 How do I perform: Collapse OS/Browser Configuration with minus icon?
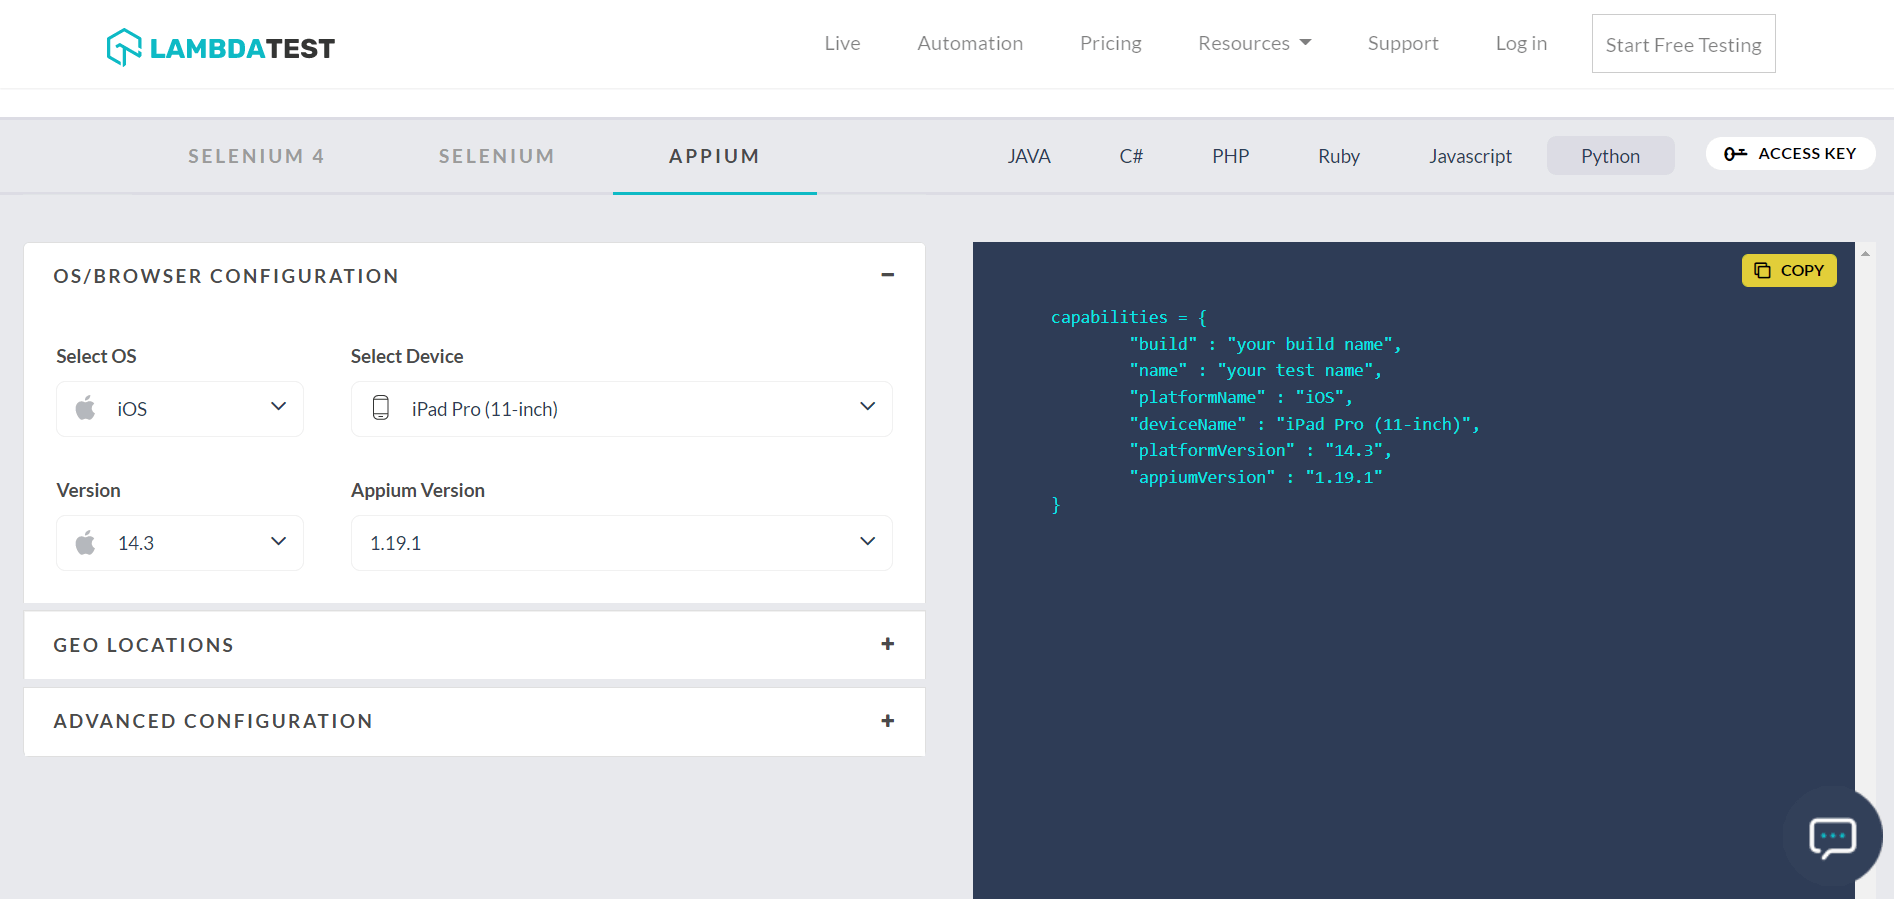(x=887, y=275)
